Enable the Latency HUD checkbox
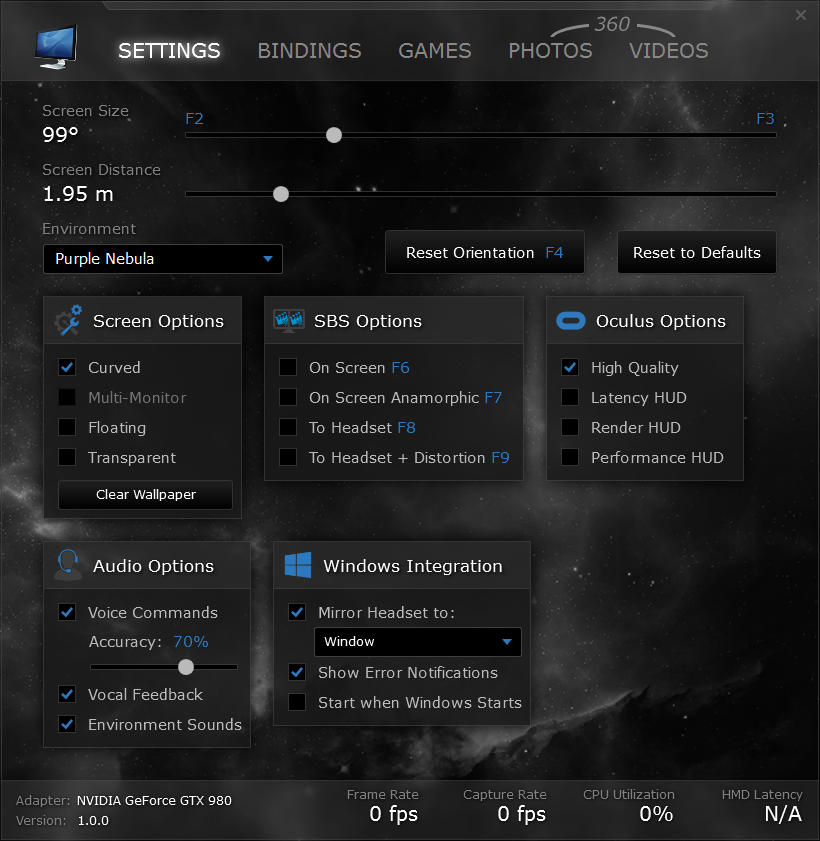This screenshot has width=820, height=841. click(570, 397)
